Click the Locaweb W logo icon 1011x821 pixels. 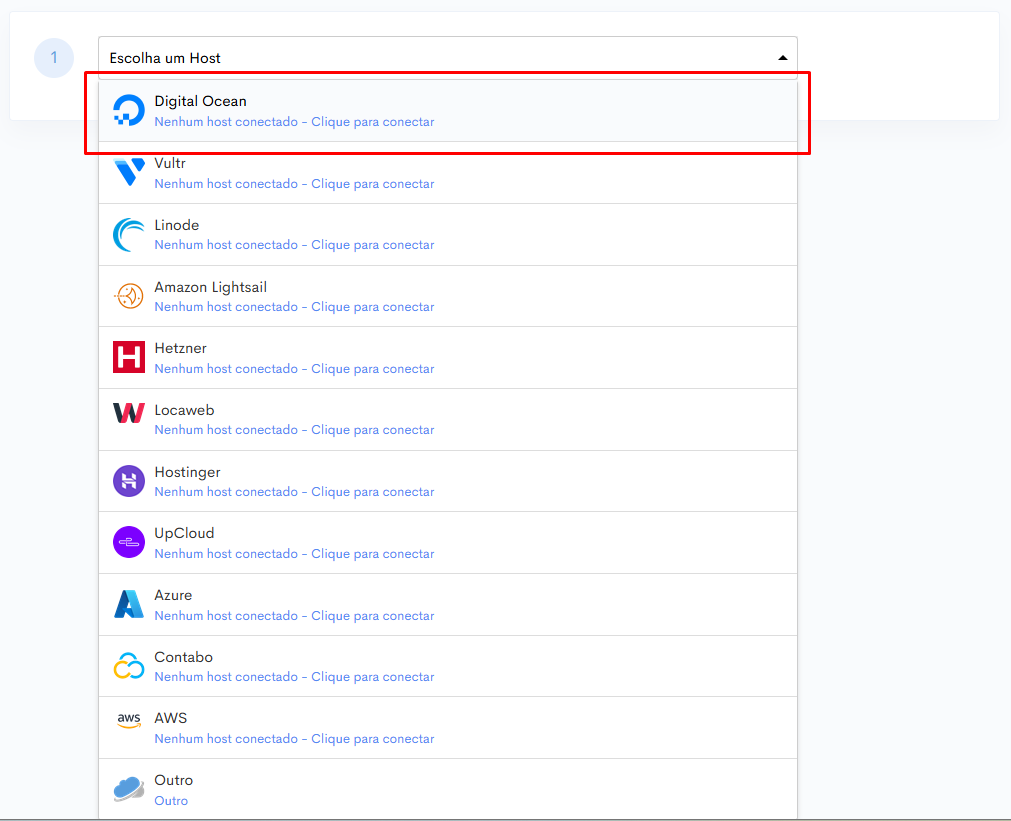[x=129, y=413]
